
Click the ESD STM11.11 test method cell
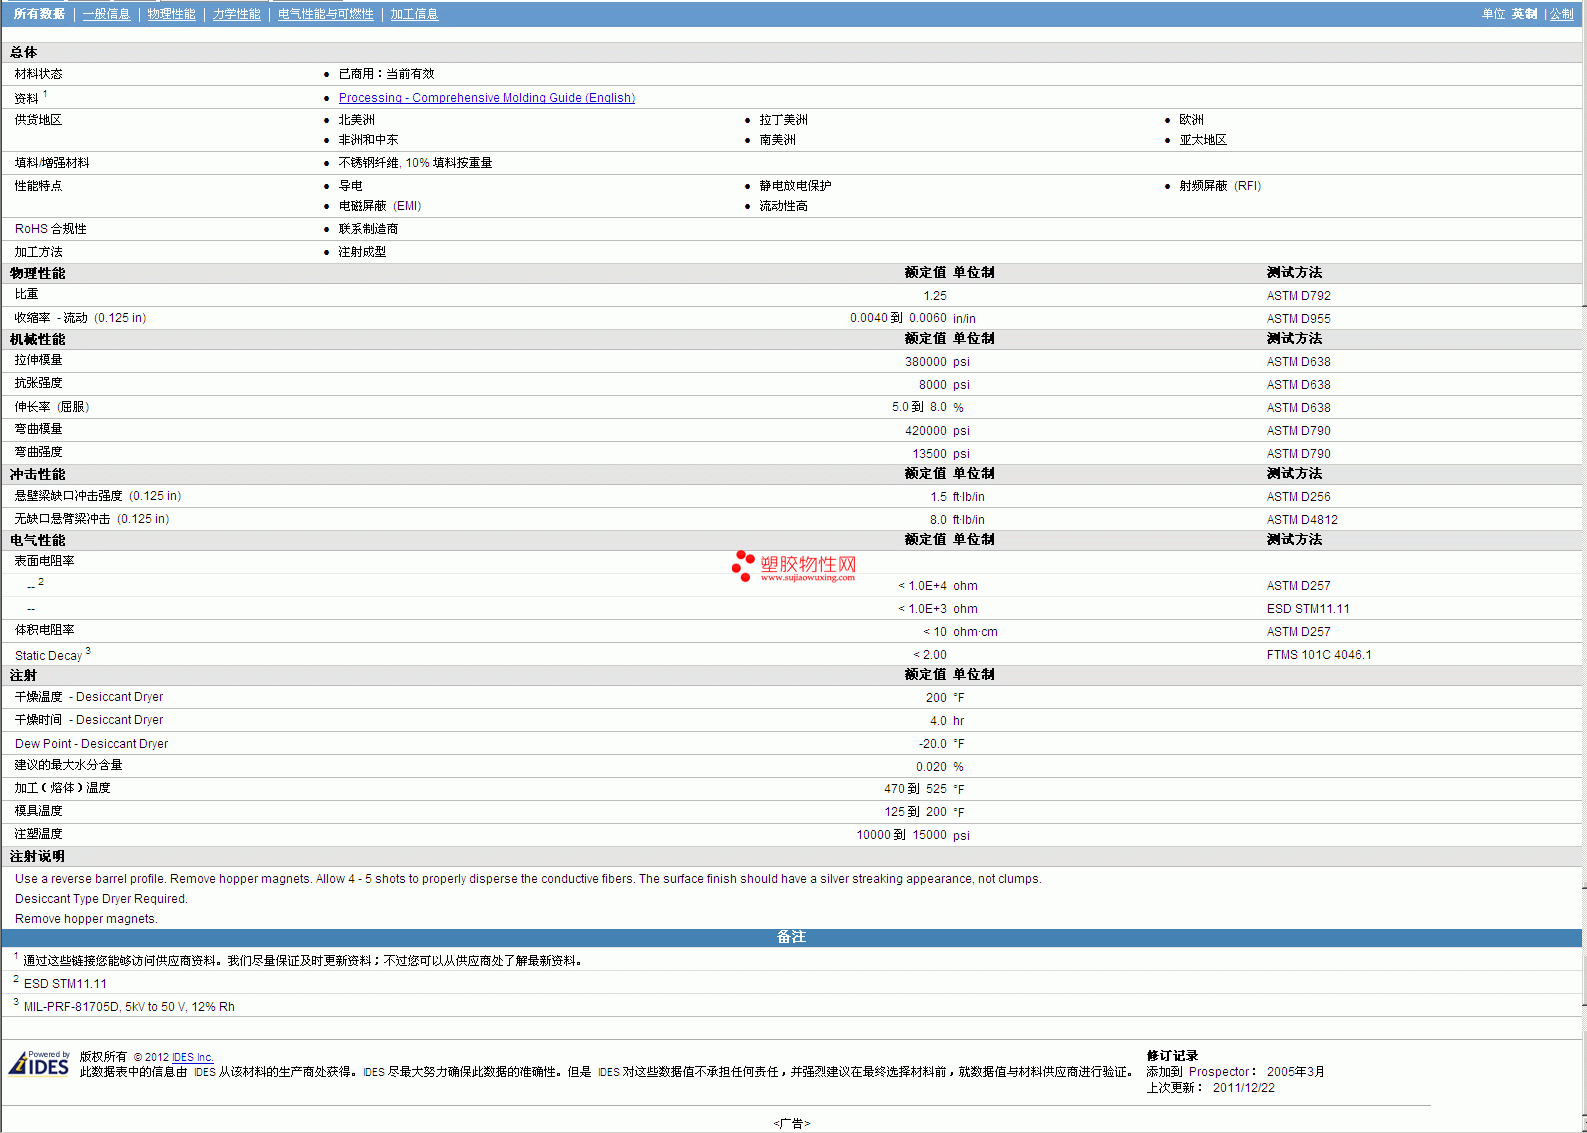[x=1308, y=609]
